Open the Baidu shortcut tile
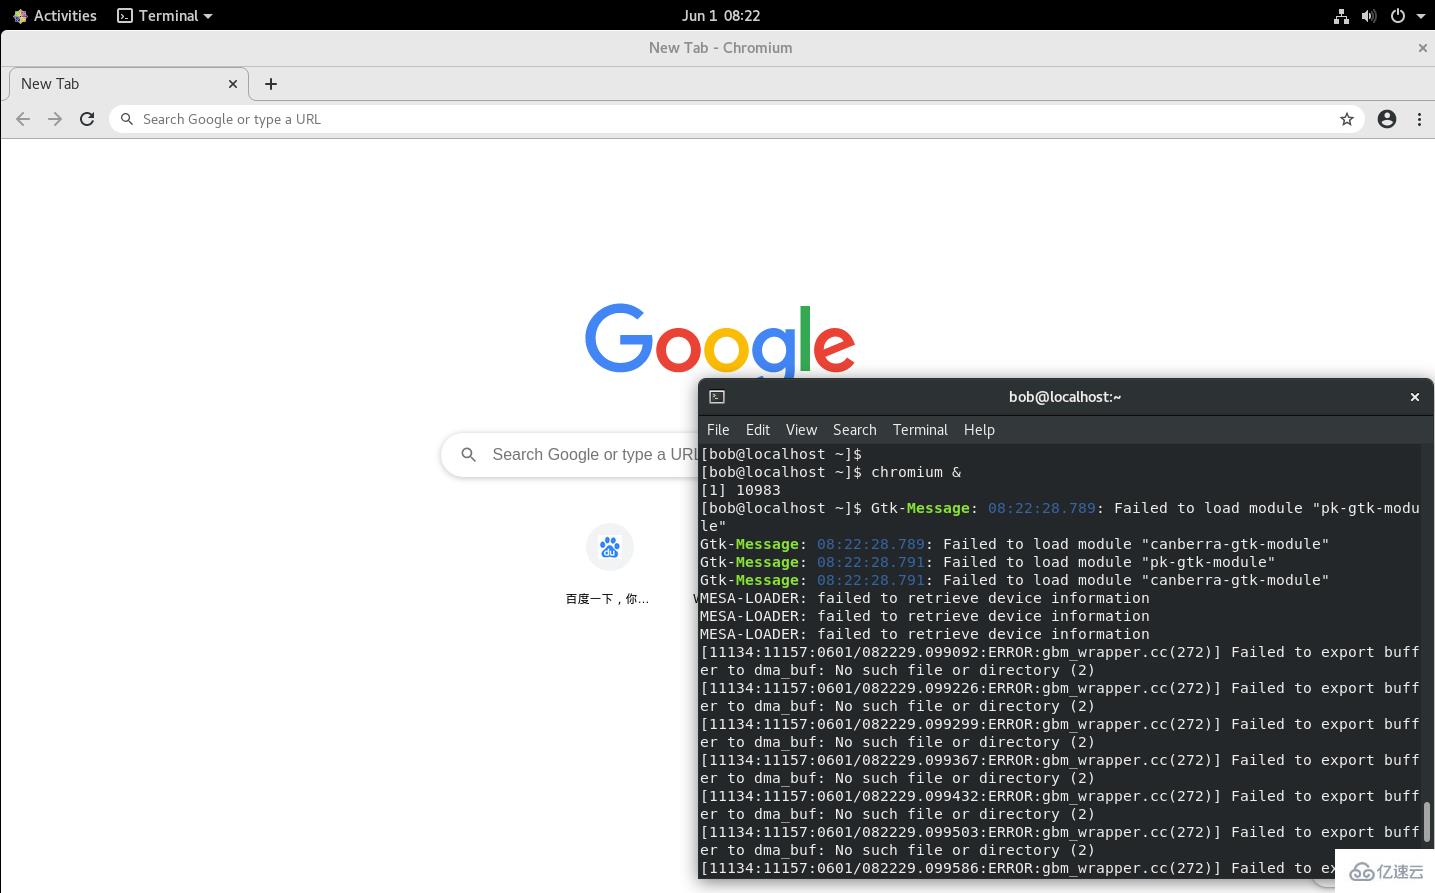The width and height of the screenshot is (1435, 893). tap(609, 565)
